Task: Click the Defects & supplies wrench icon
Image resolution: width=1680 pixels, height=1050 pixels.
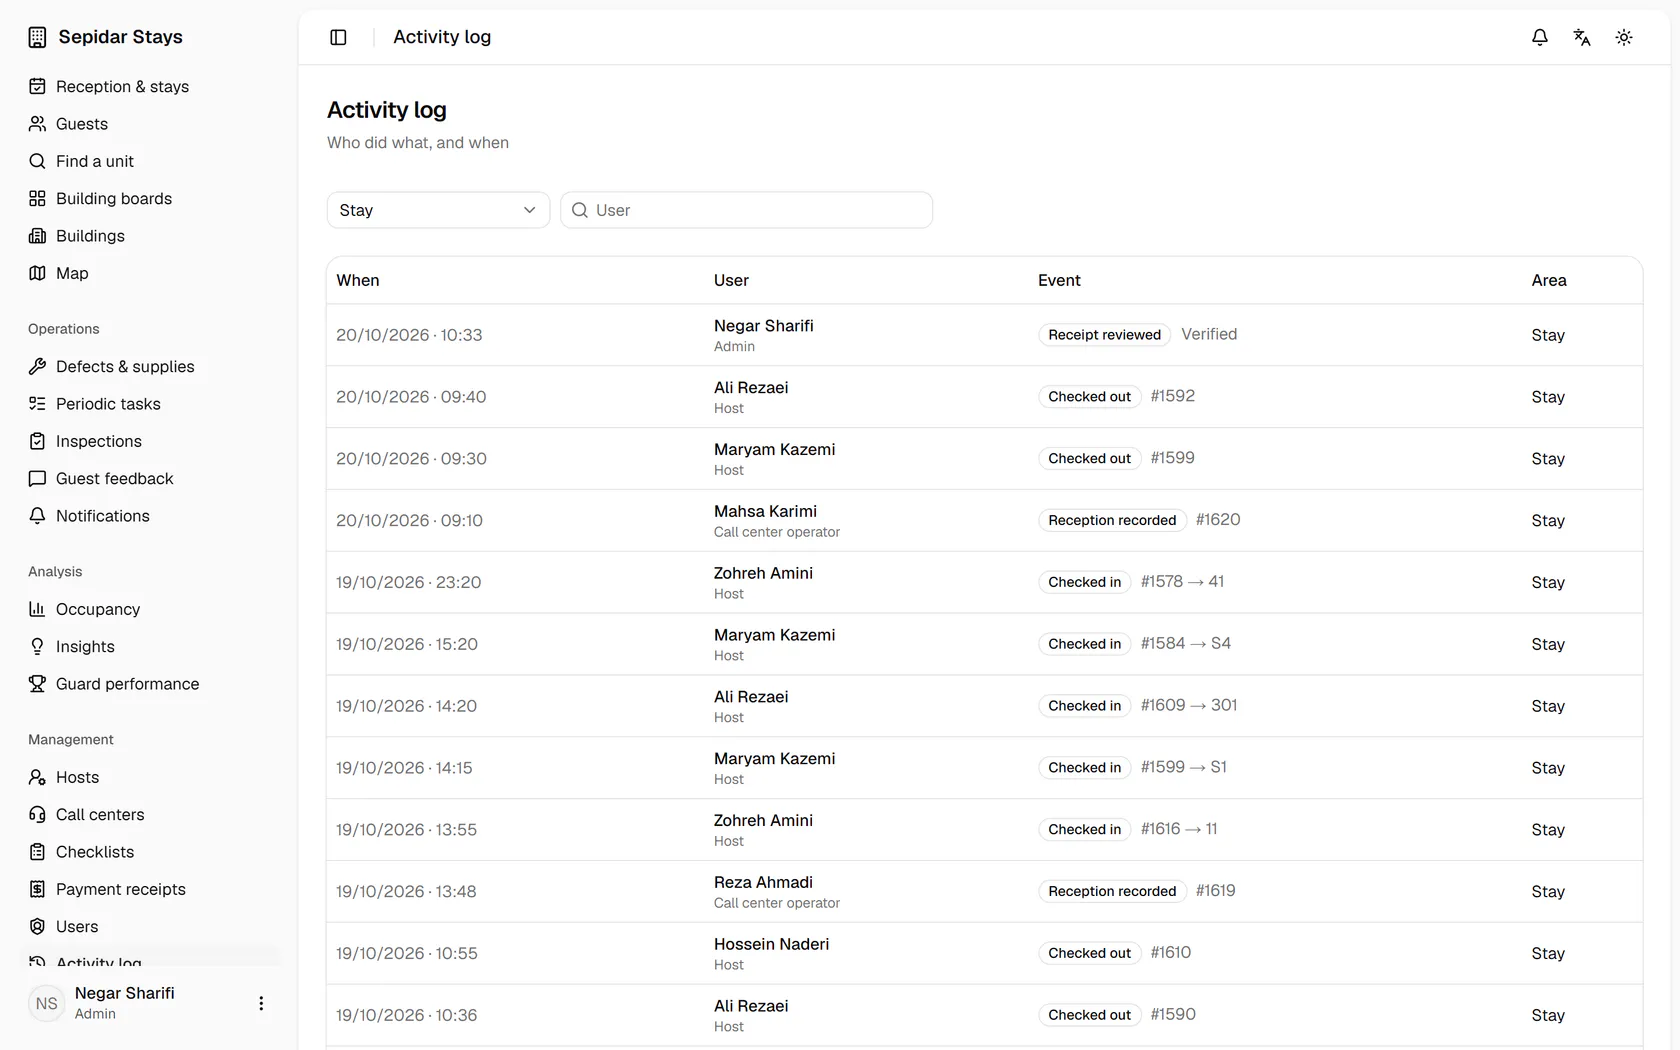Action: coord(37,367)
